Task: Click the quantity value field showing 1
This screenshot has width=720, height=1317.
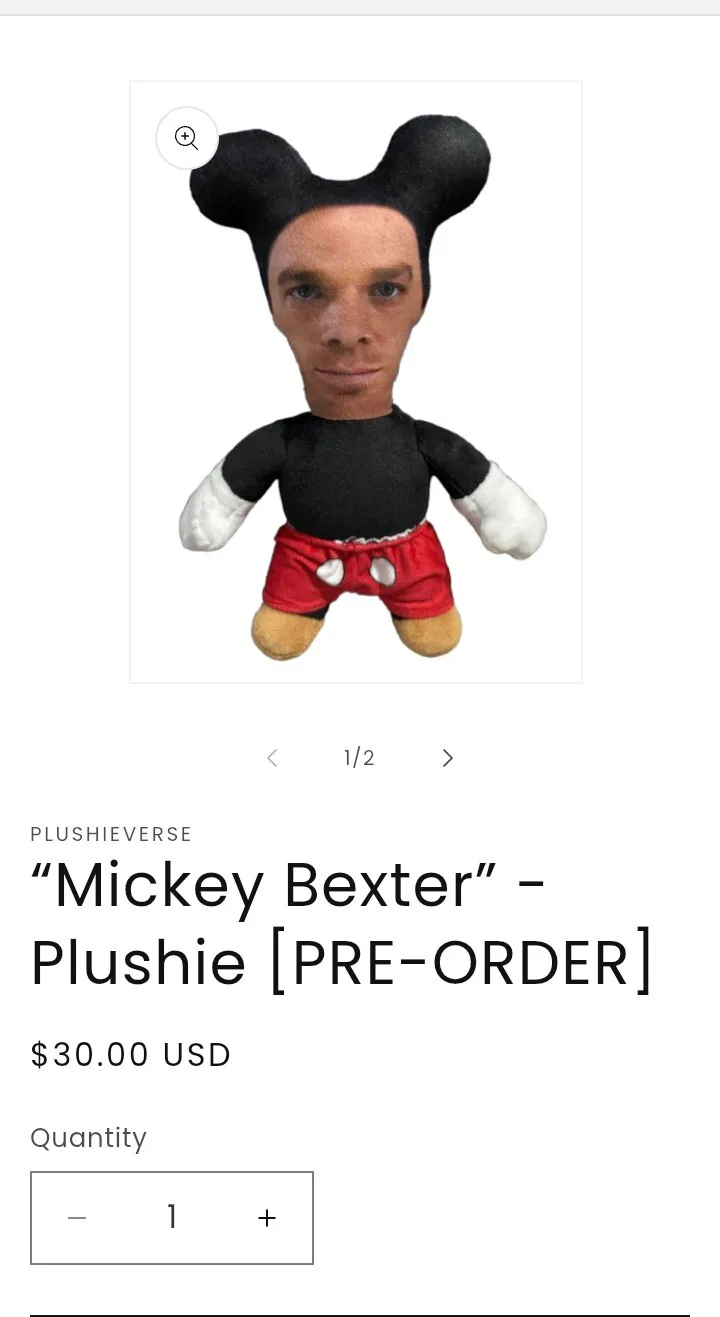Action: tap(172, 1217)
